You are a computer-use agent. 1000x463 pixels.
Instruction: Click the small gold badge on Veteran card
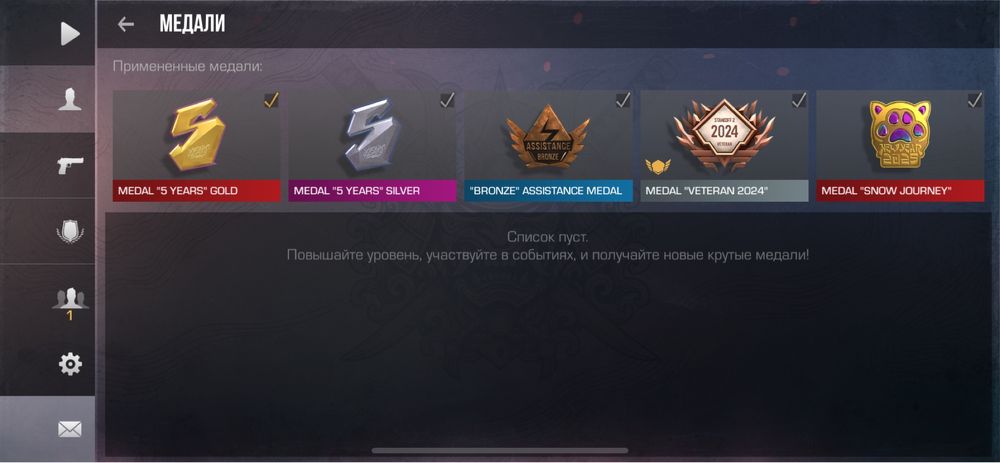[x=658, y=167]
